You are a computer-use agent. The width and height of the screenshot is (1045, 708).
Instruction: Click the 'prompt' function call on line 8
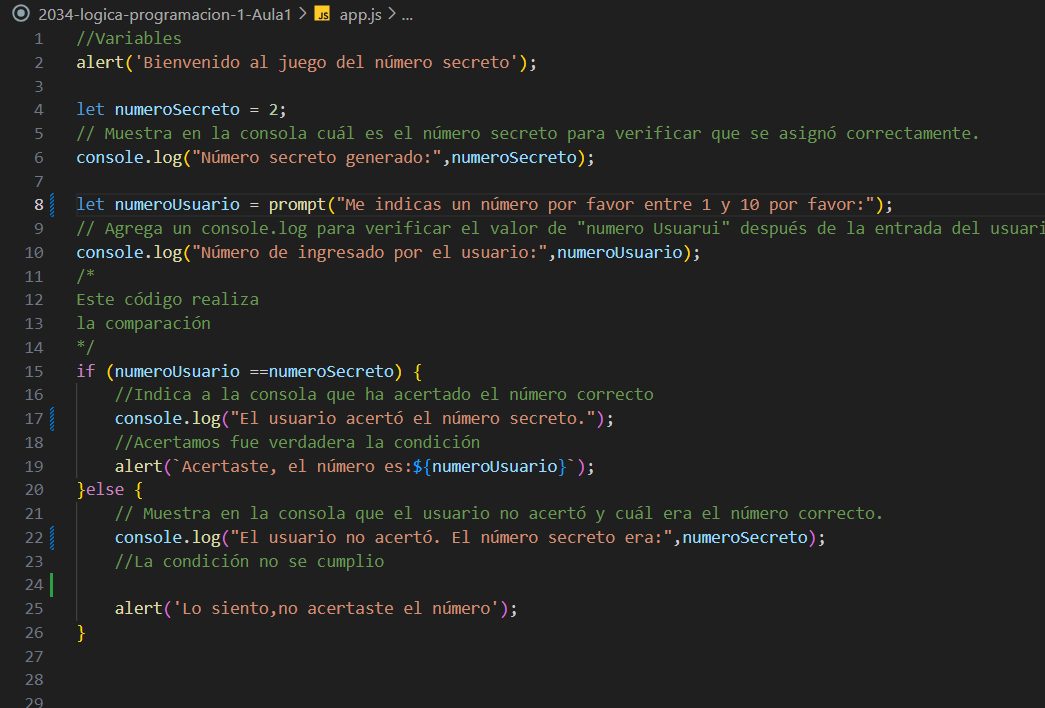(x=297, y=205)
